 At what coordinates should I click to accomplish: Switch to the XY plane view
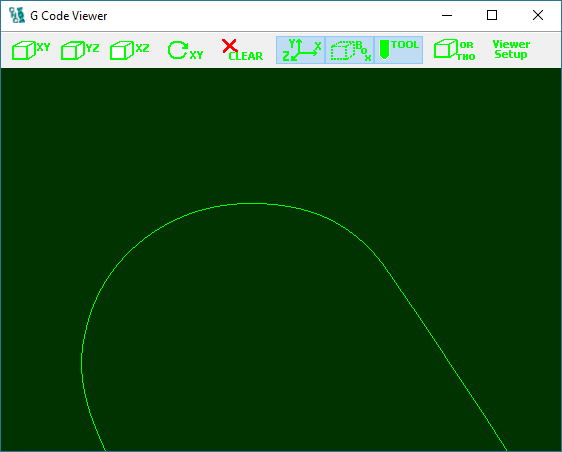(31, 50)
